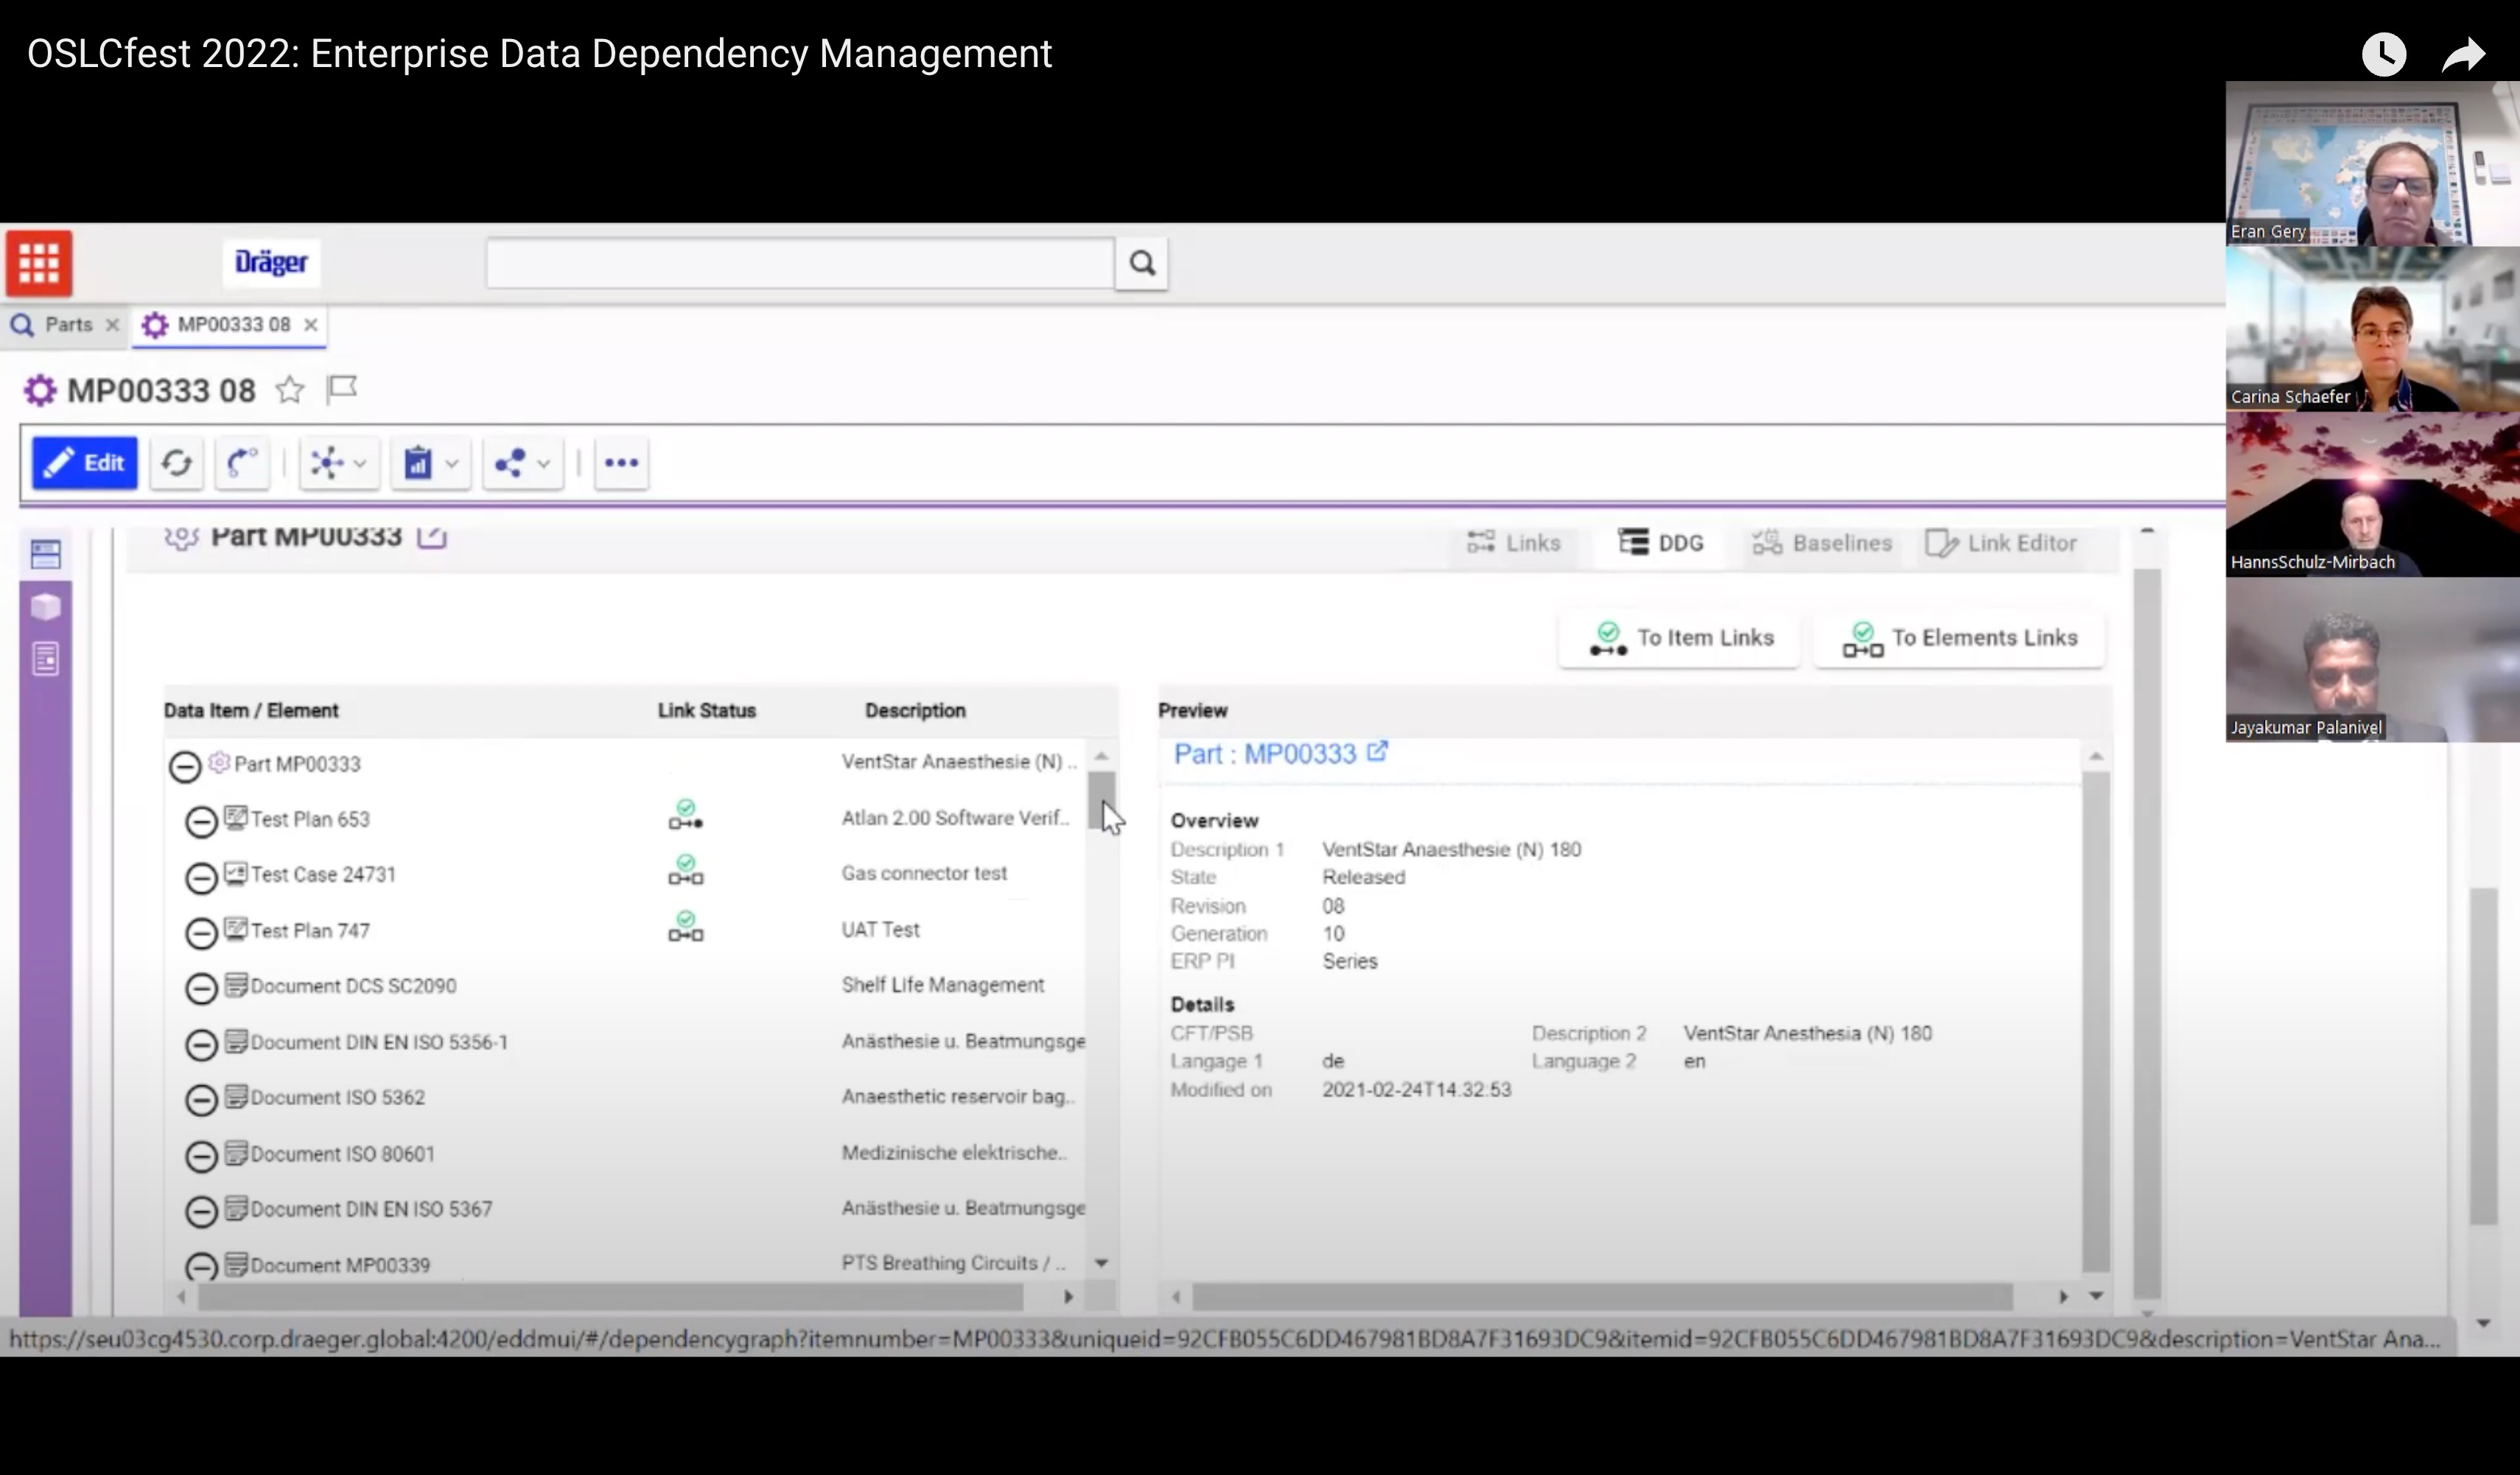The image size is (2520, 1475).
Task: Switch to the Baselines tab
Action: coord(1822,543)
